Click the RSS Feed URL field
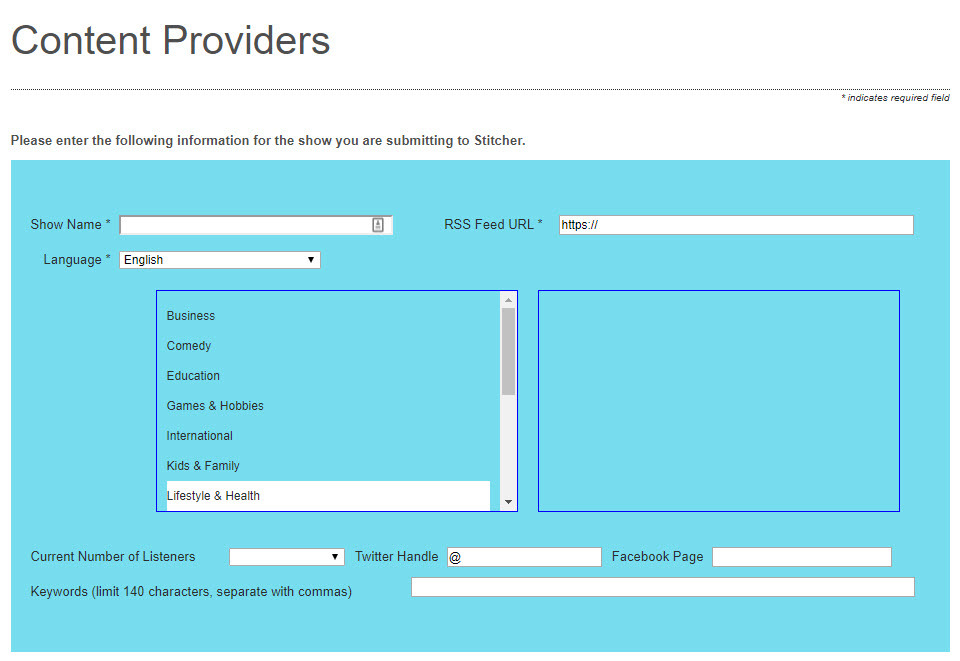Screen dimensions: 960x661 click(x=736, y=225)
